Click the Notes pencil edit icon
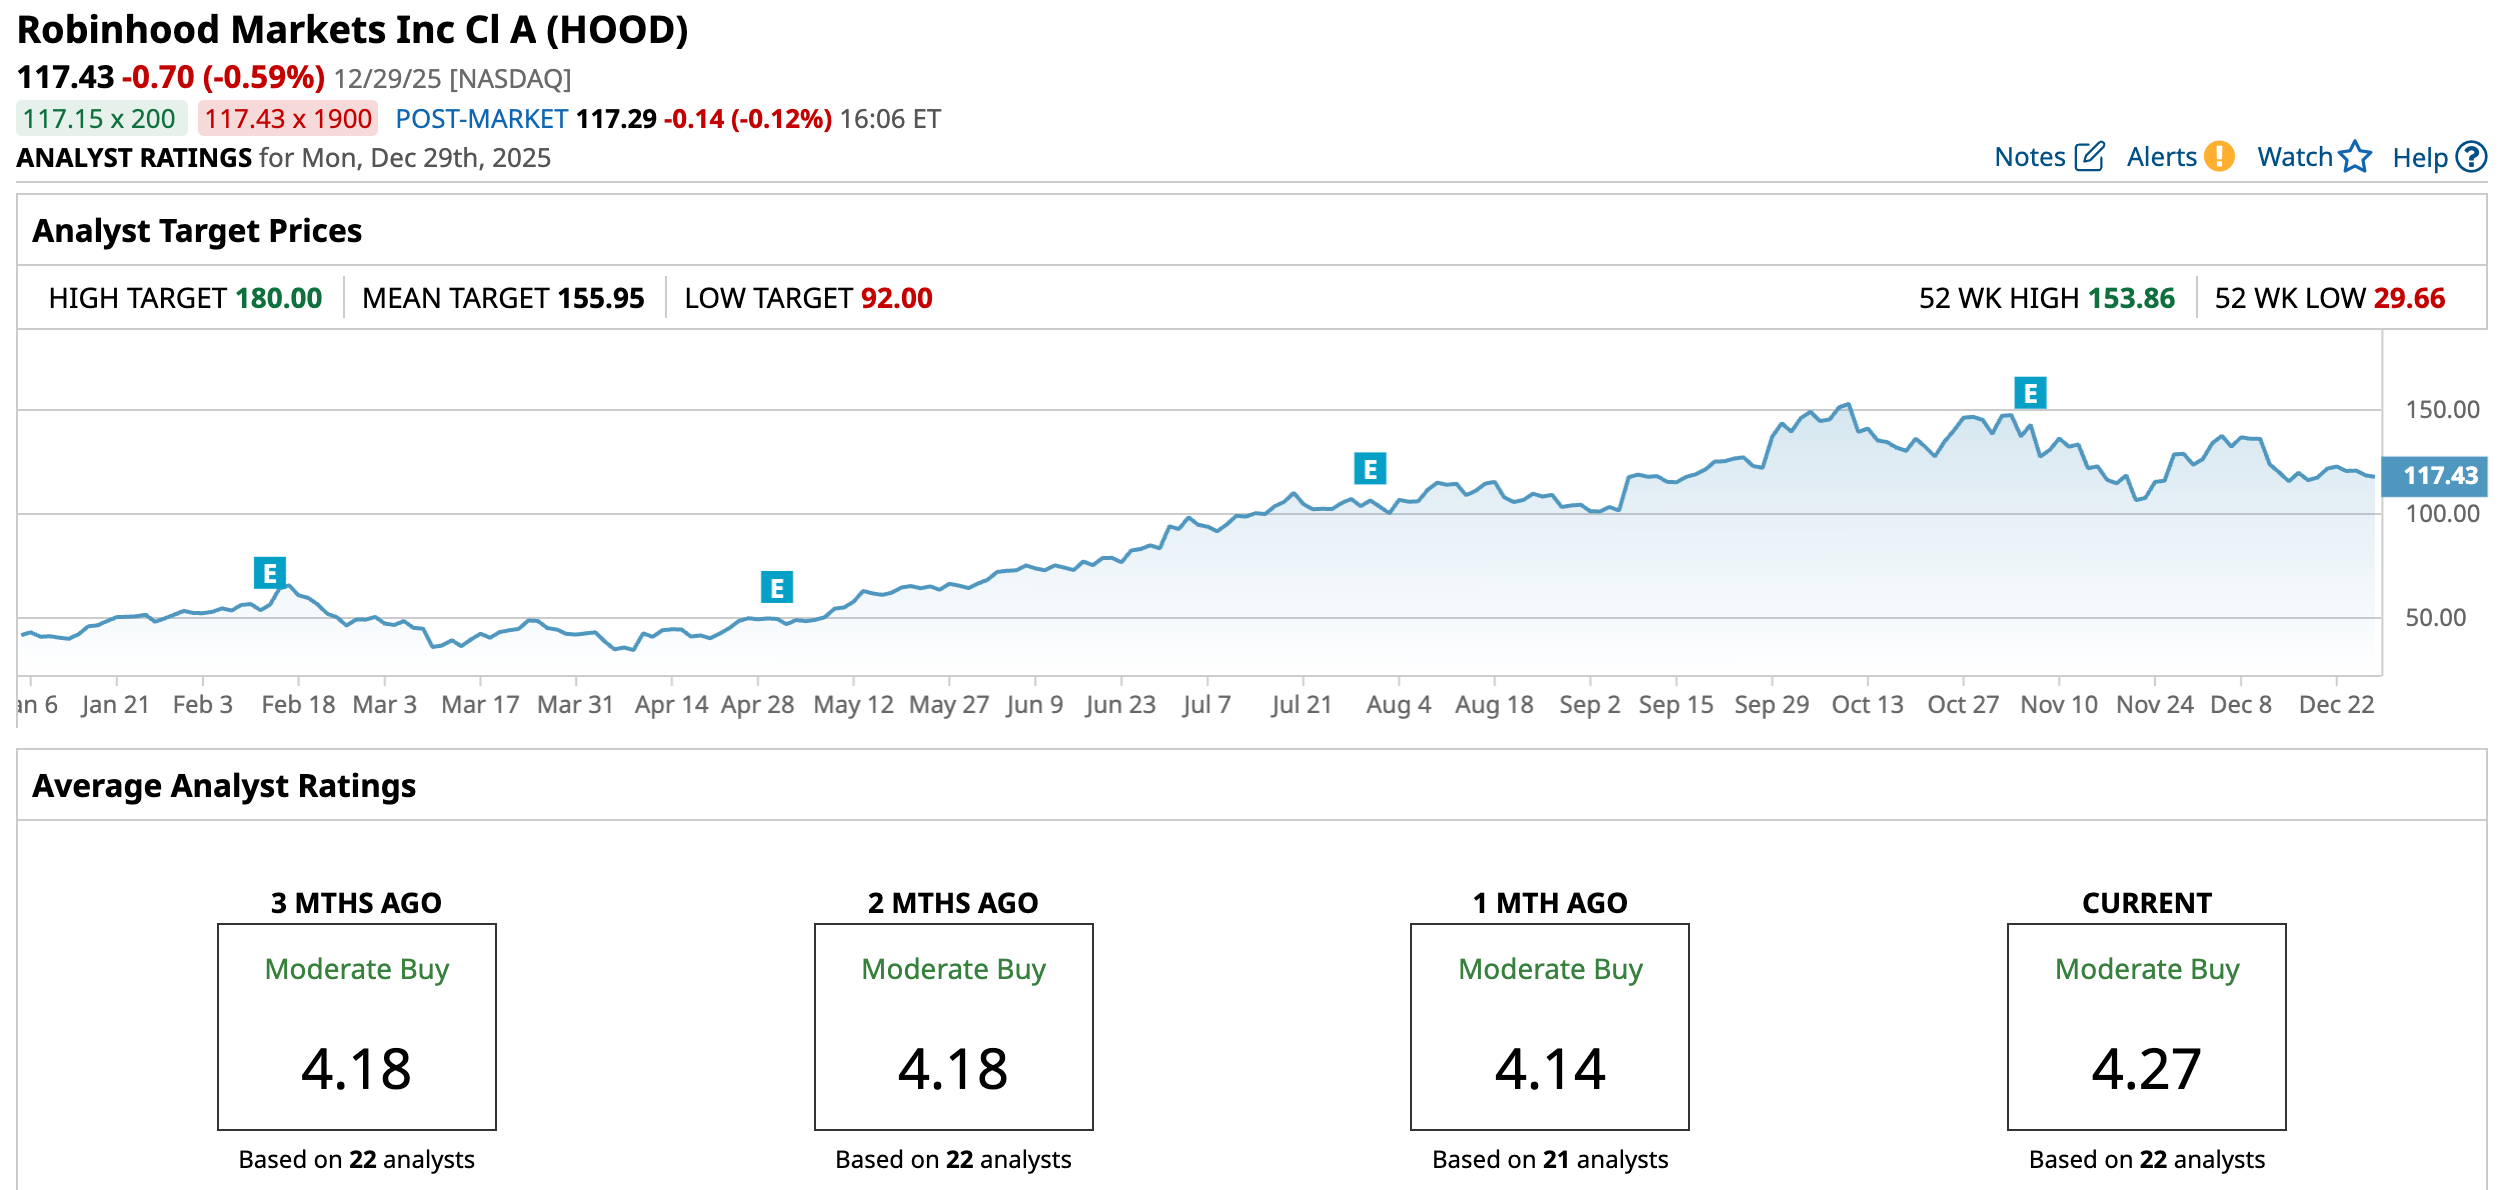Viewport: 2500px width, 1190px height. tap(2089, 157)
